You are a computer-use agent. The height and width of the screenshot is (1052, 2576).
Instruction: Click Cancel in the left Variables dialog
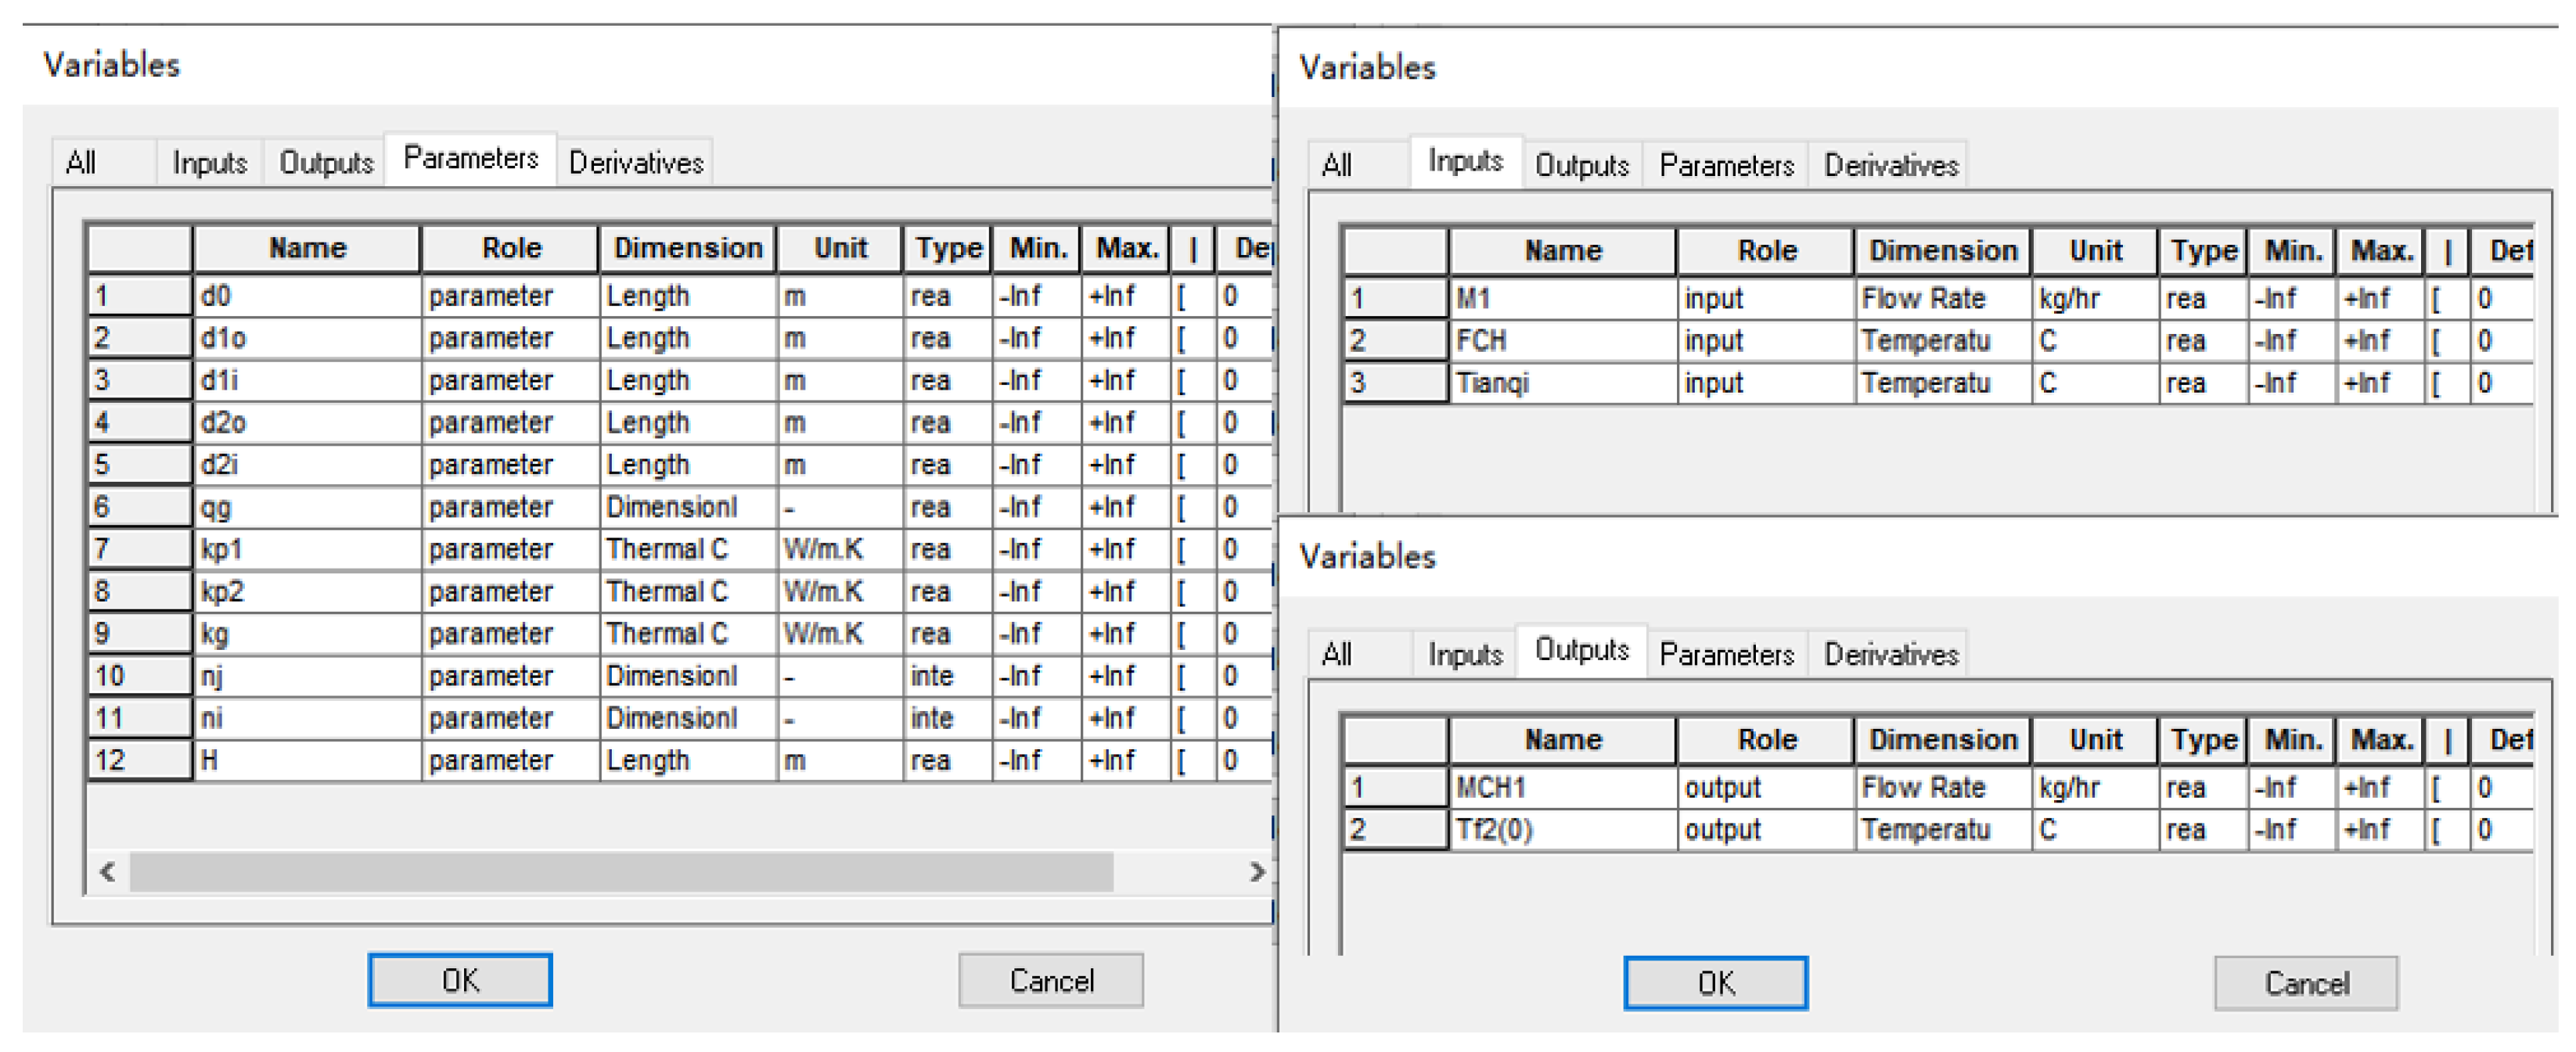(1050, 980)
